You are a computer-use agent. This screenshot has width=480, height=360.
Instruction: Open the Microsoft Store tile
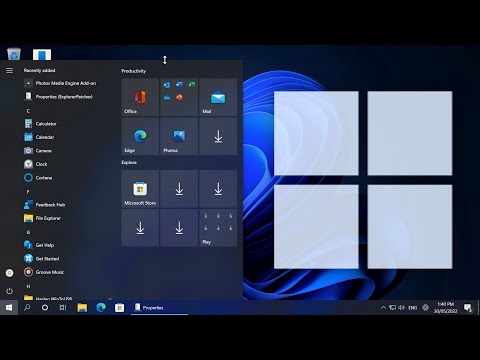(x=140, y=189)
